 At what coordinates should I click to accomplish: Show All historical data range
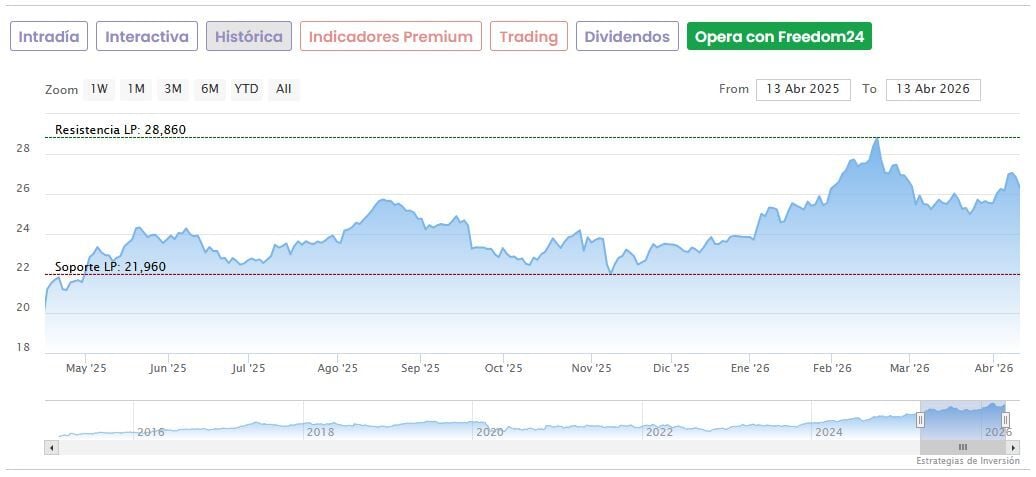pos(284,89)
